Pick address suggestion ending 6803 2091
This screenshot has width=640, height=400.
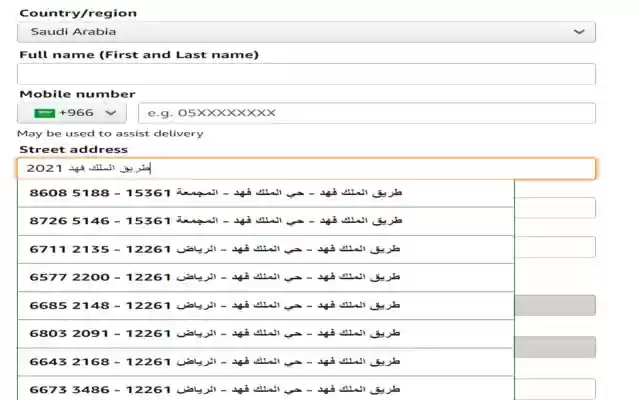point(266,332)
